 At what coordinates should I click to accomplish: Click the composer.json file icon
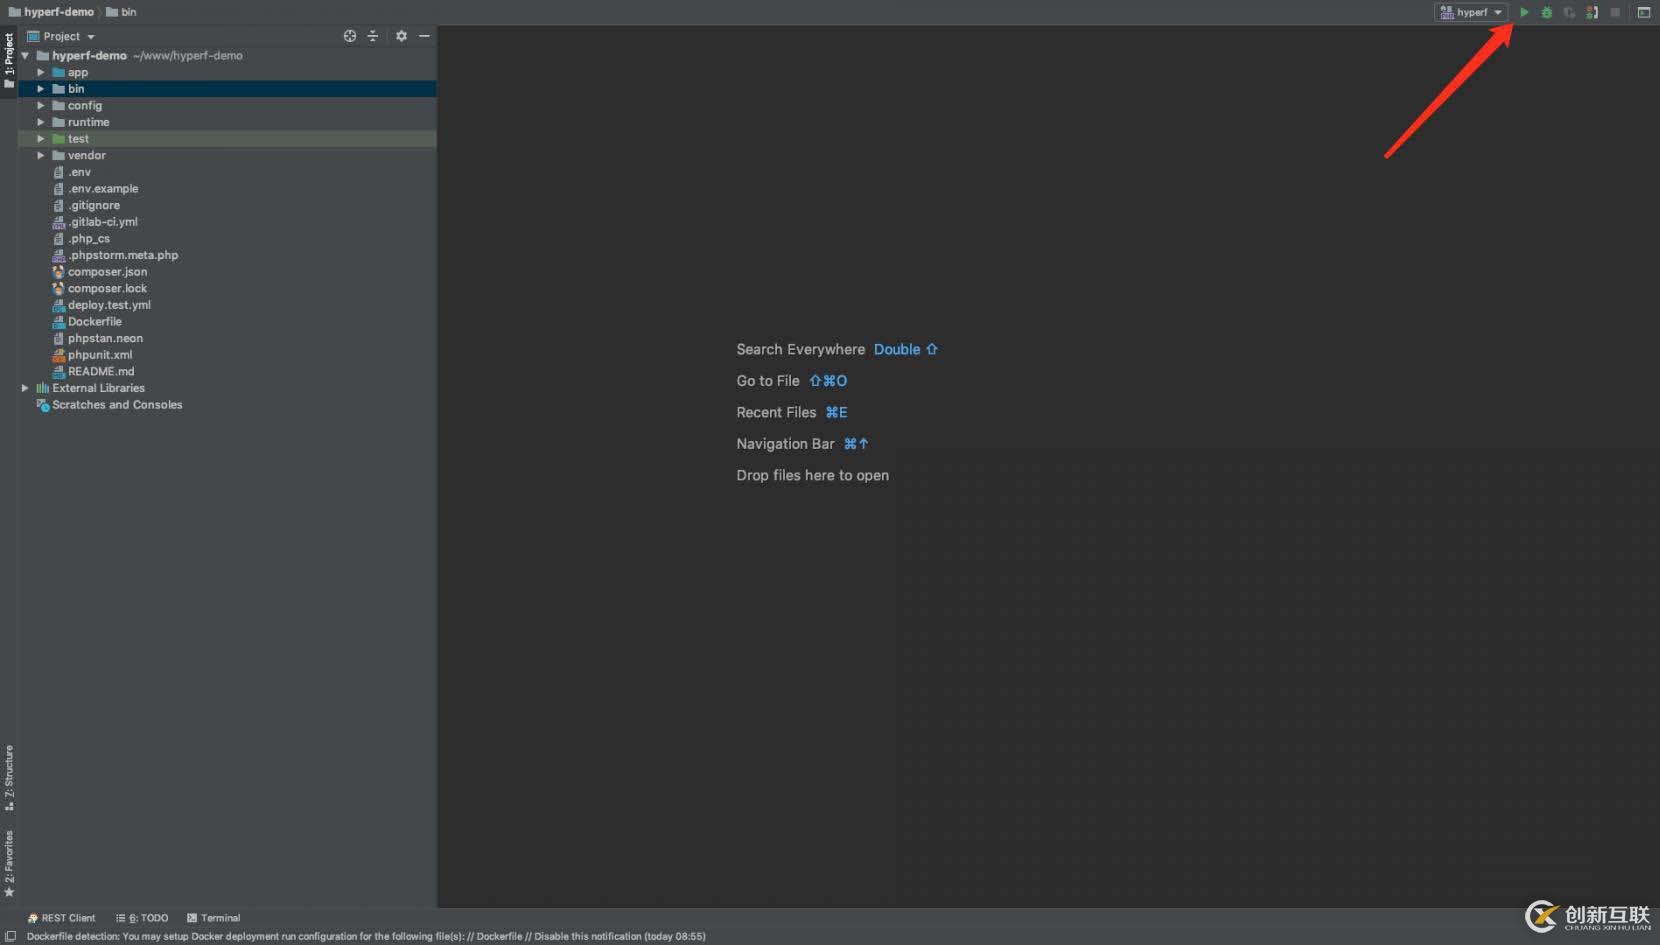tap(58, 272)
